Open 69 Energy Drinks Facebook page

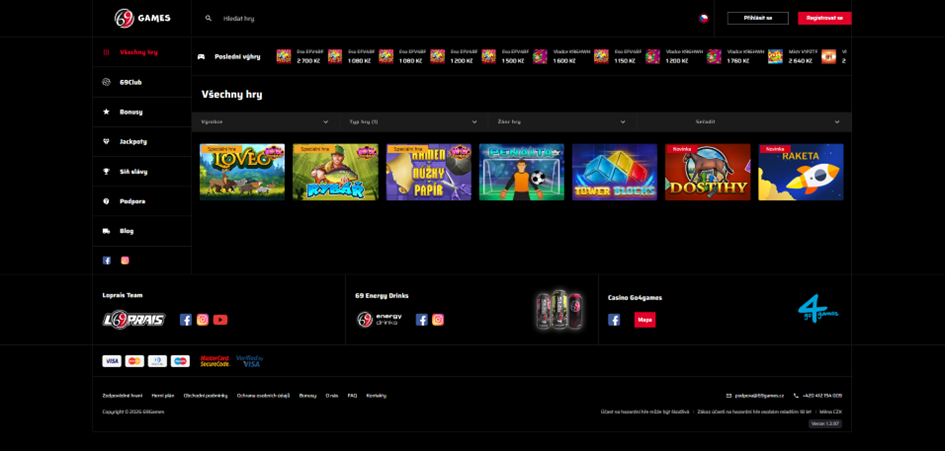point(421,320)
